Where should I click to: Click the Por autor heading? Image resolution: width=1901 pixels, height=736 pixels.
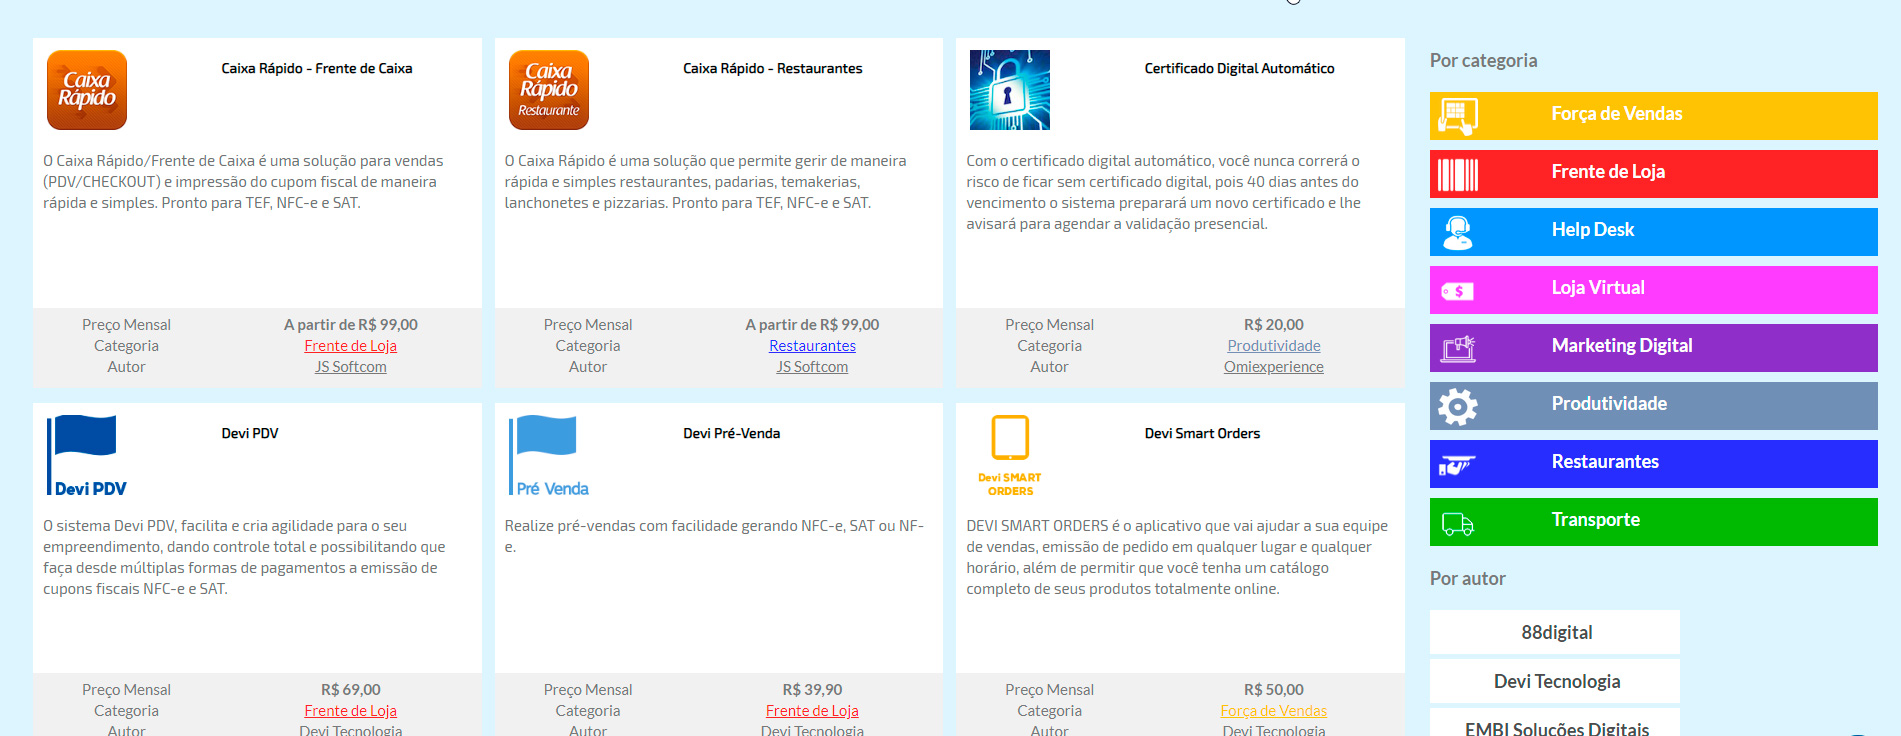pos(1468,579)
